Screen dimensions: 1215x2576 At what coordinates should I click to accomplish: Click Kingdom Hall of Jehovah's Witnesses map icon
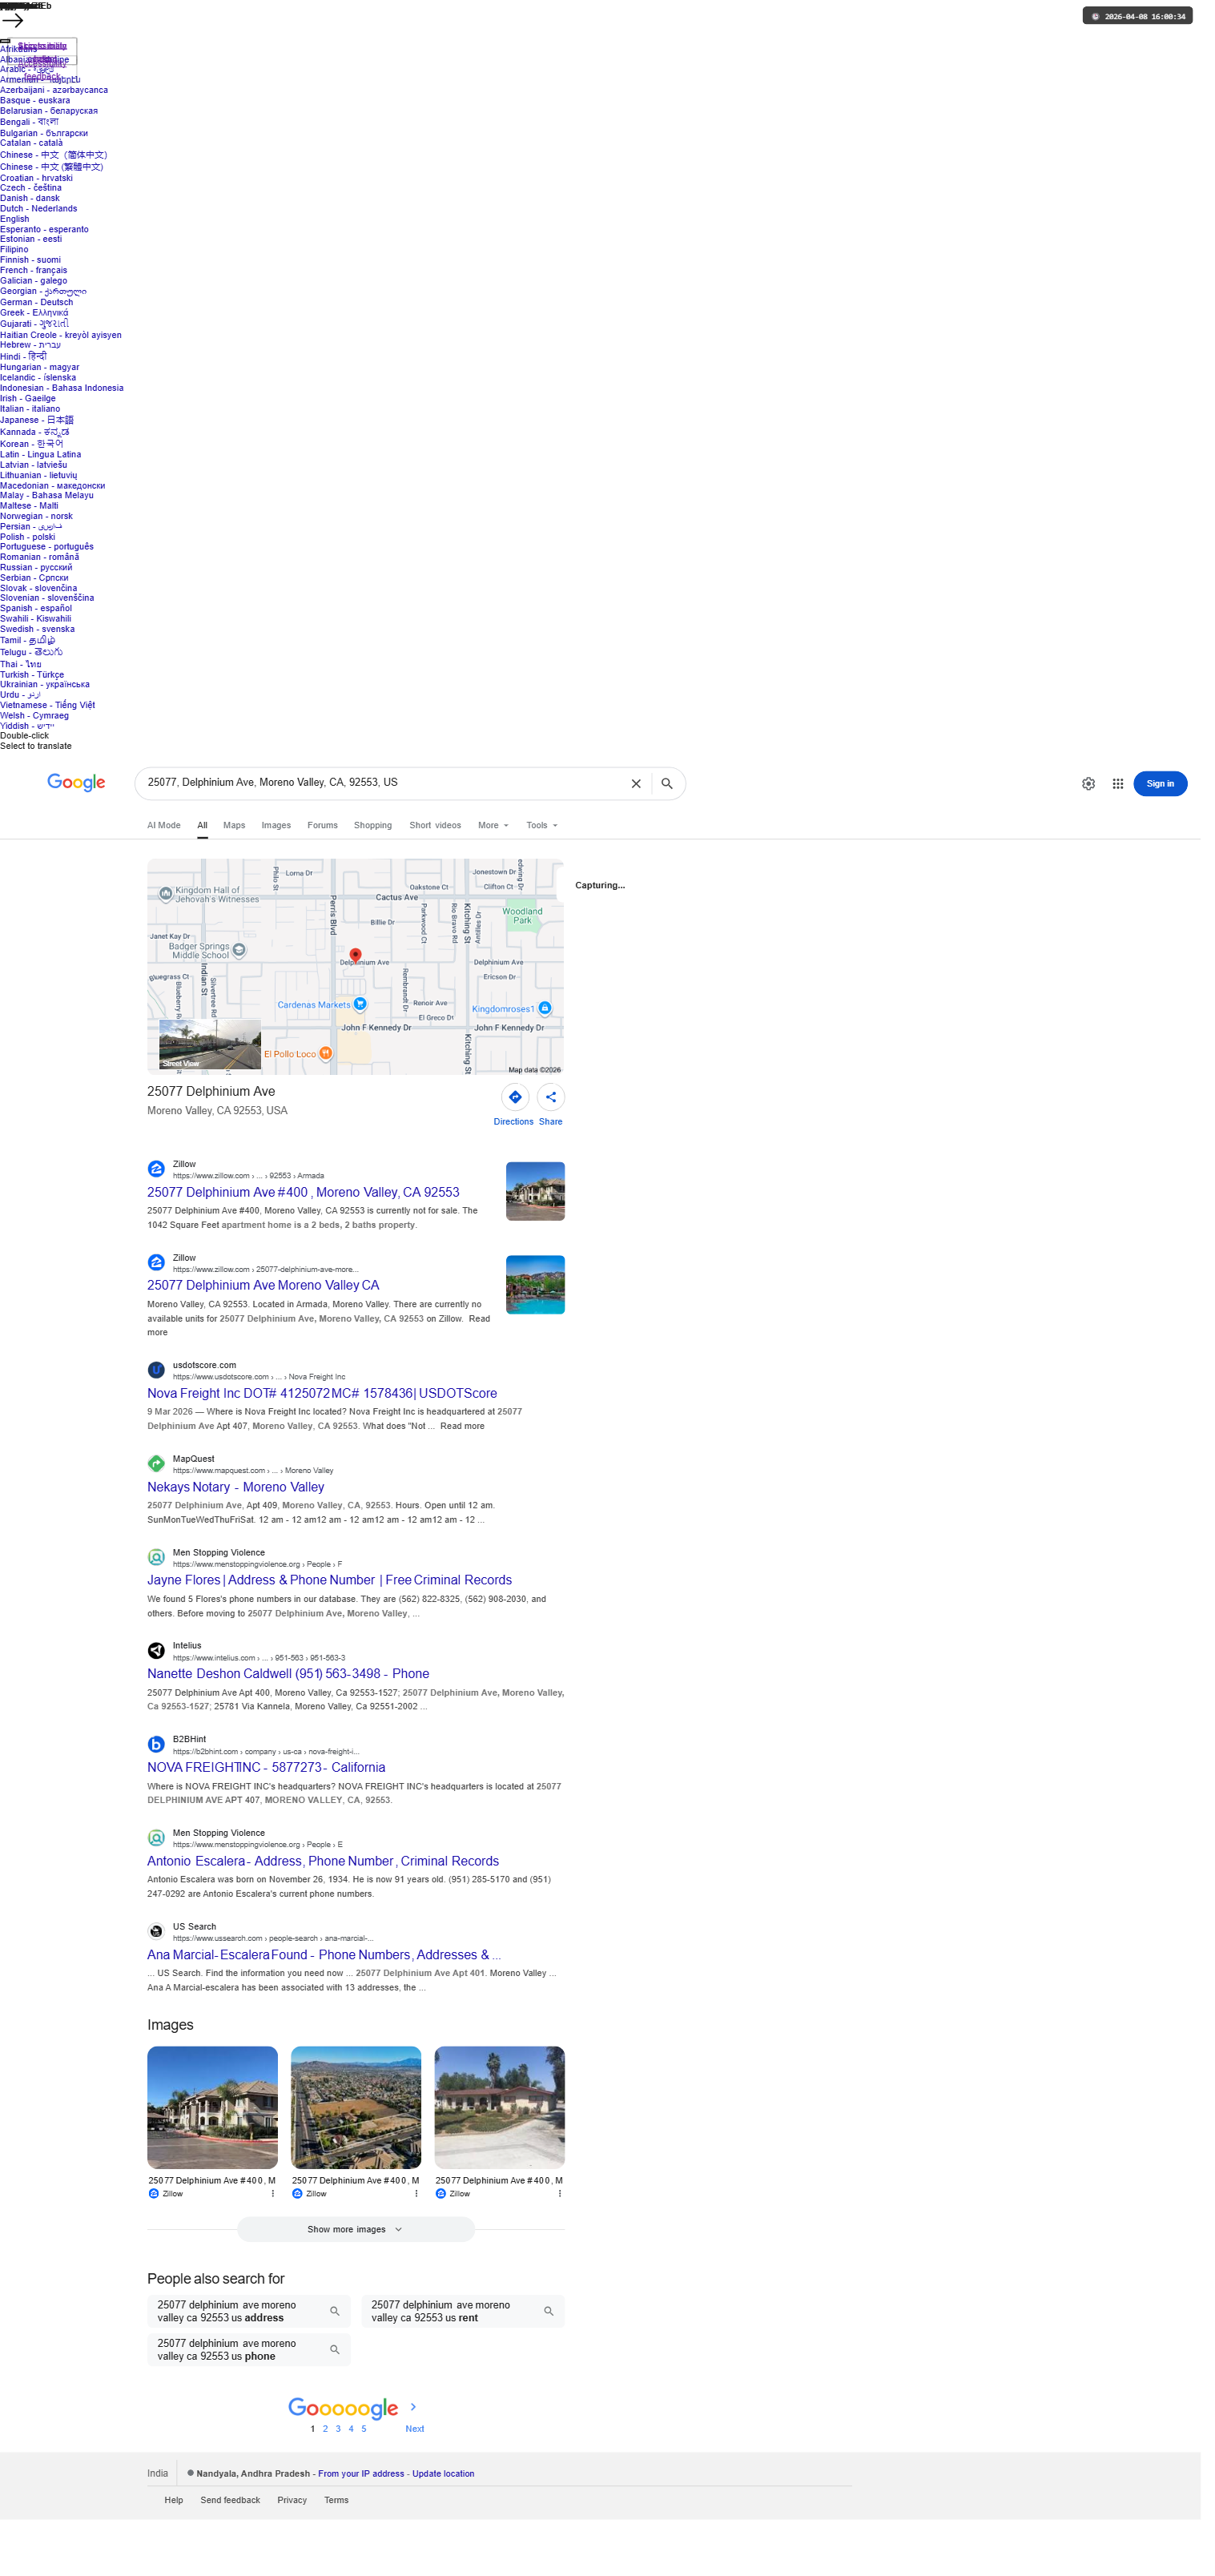pos(166,893)
